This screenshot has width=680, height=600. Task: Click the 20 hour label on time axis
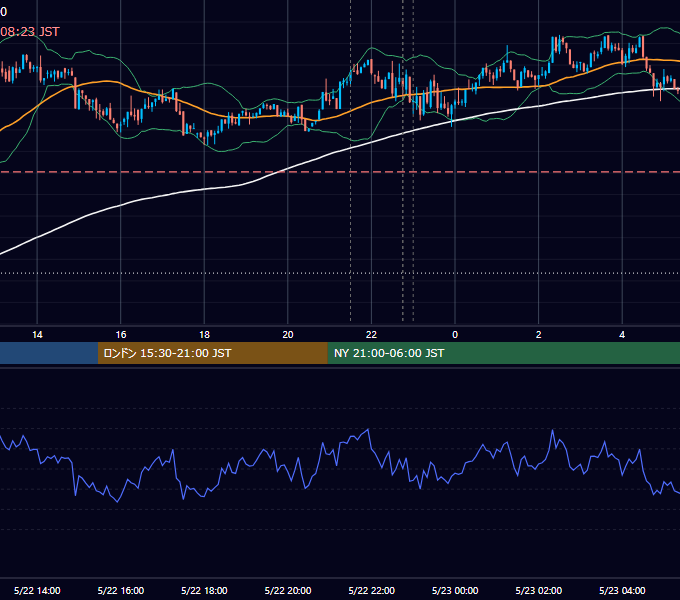pyautogui.click(x=288, y=335)
